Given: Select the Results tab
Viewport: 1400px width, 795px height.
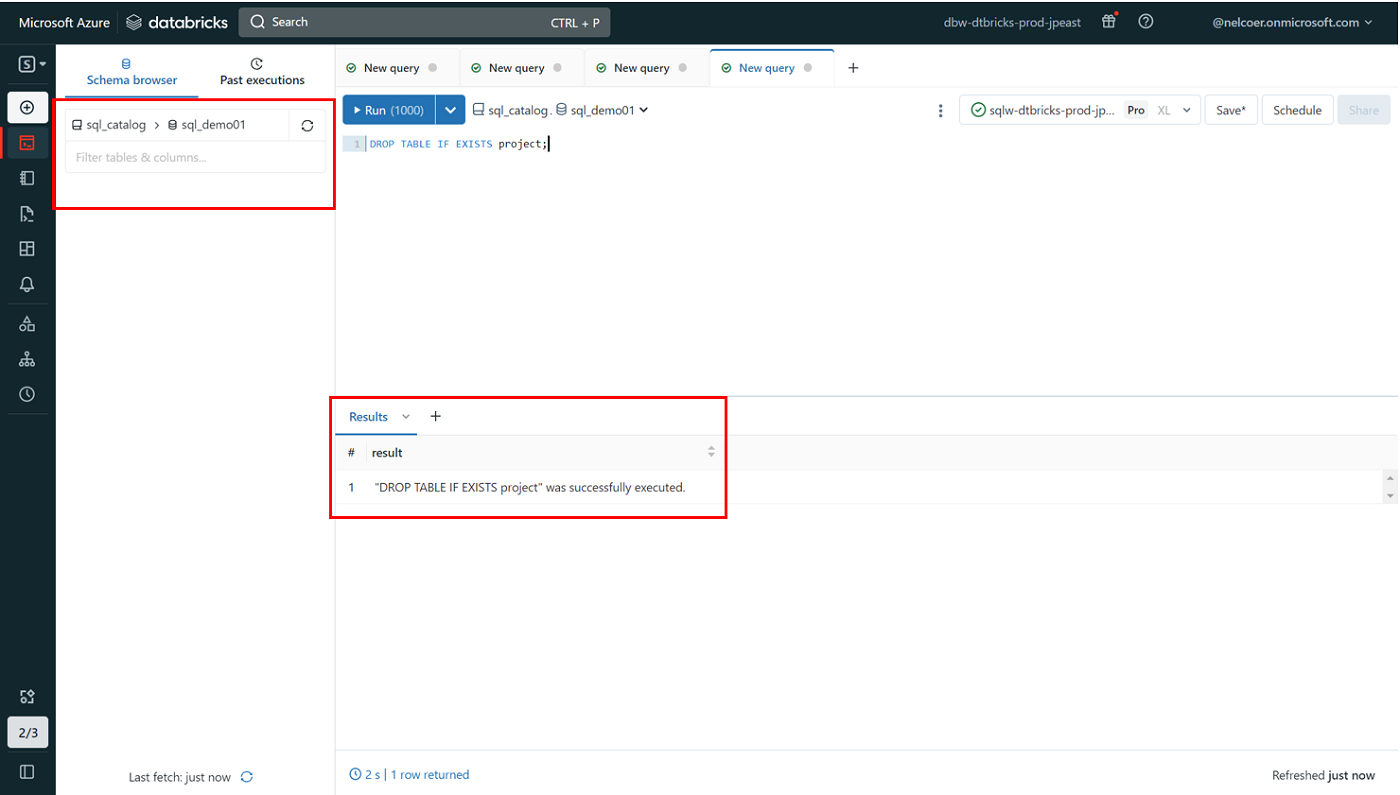Looking at the screenshot, I should pos(368,417).
